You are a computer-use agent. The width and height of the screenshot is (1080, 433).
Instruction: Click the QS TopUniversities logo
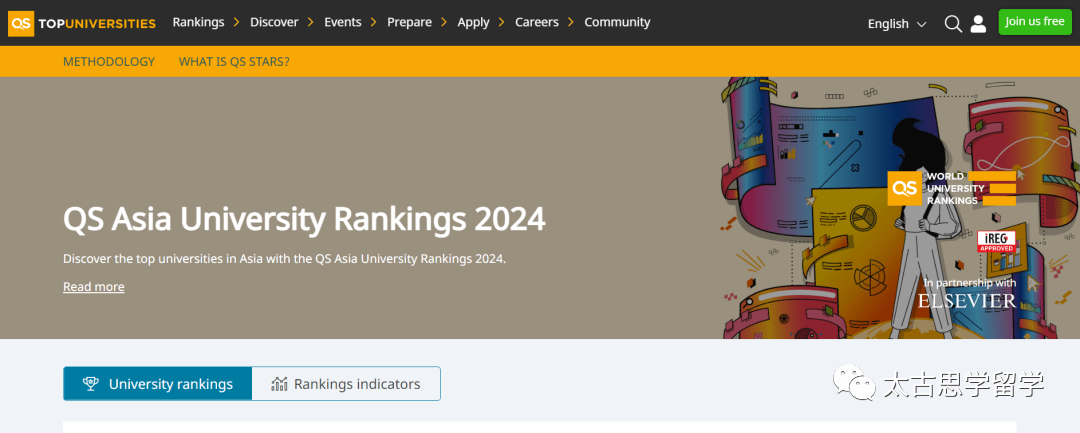click(82, 23)
